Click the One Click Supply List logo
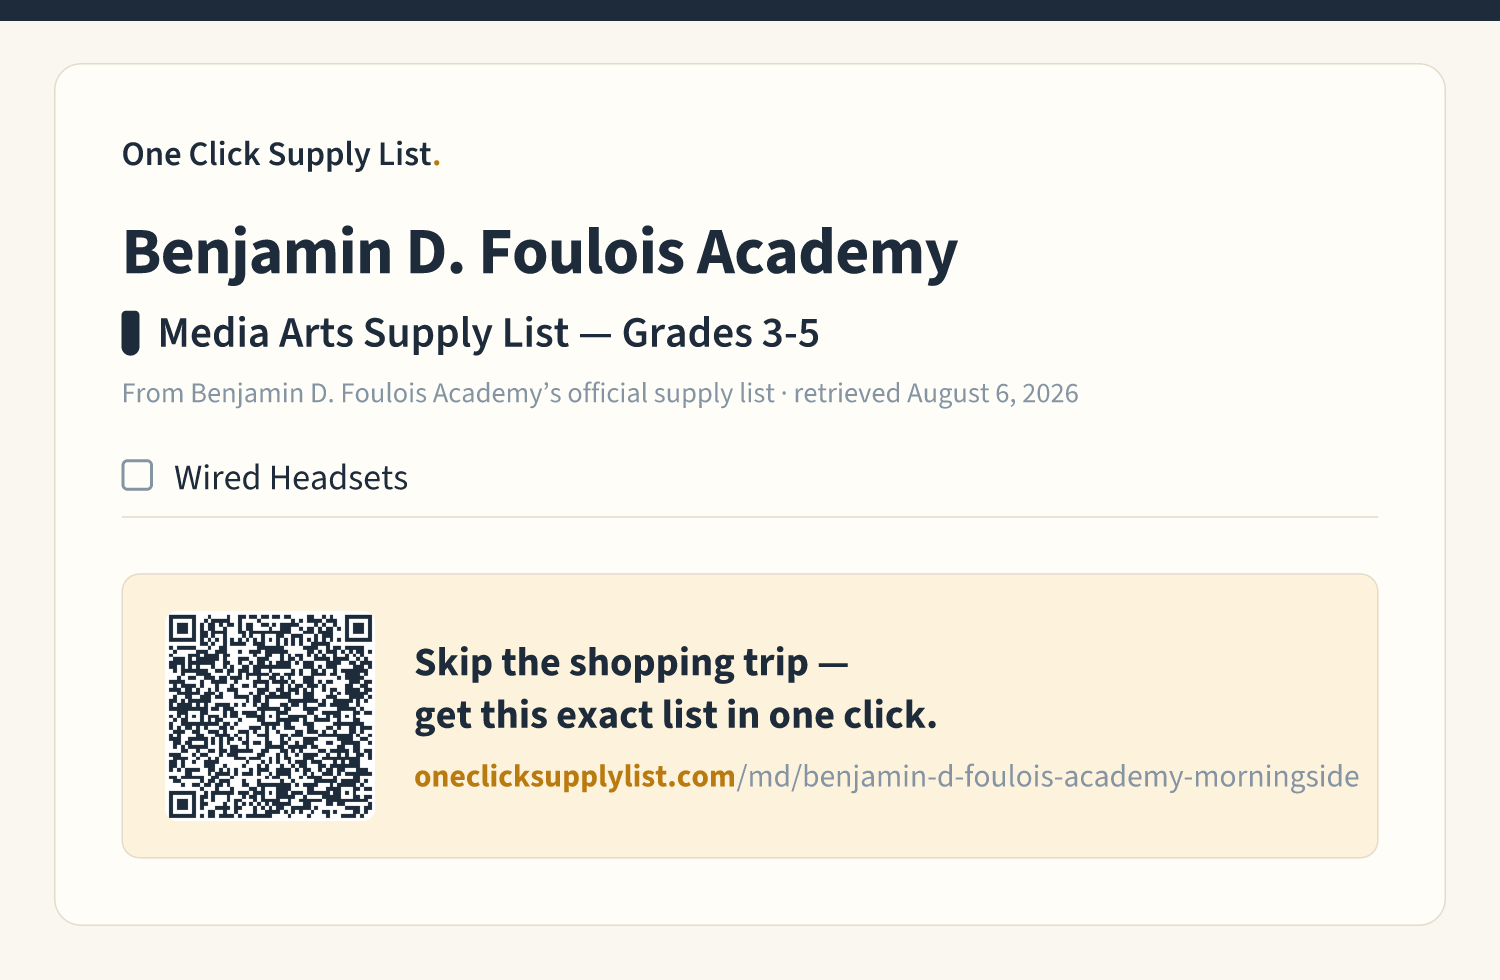 [x=281, y=154]
